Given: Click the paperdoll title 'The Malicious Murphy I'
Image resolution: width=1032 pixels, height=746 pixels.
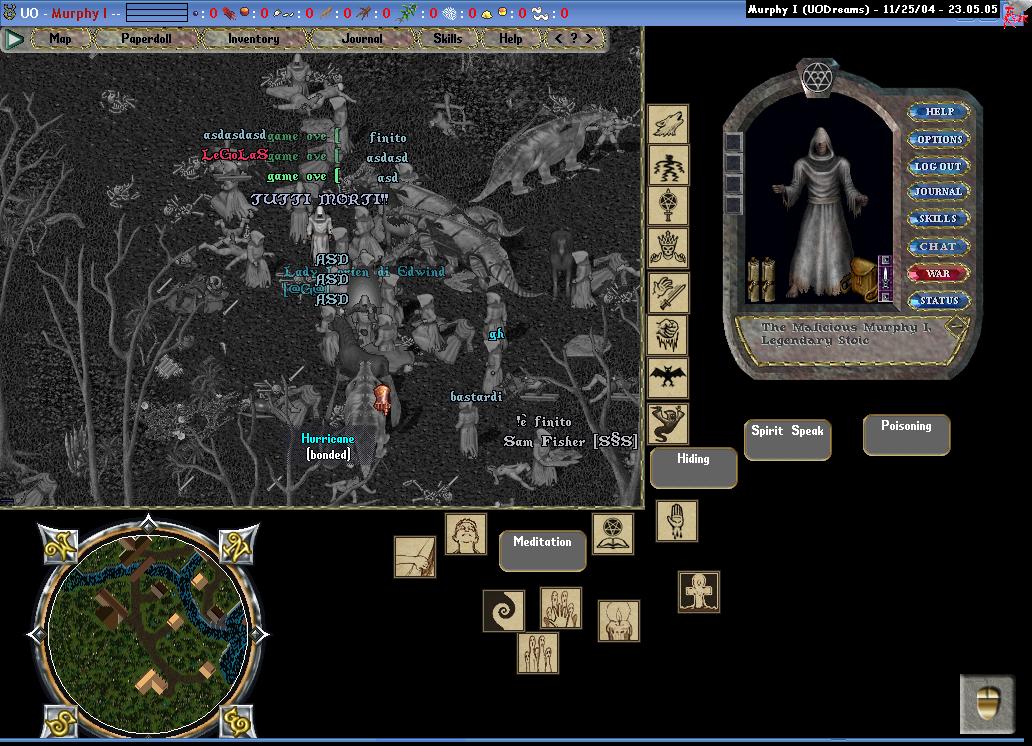Looking at the screenshot, I should point(846,327).
